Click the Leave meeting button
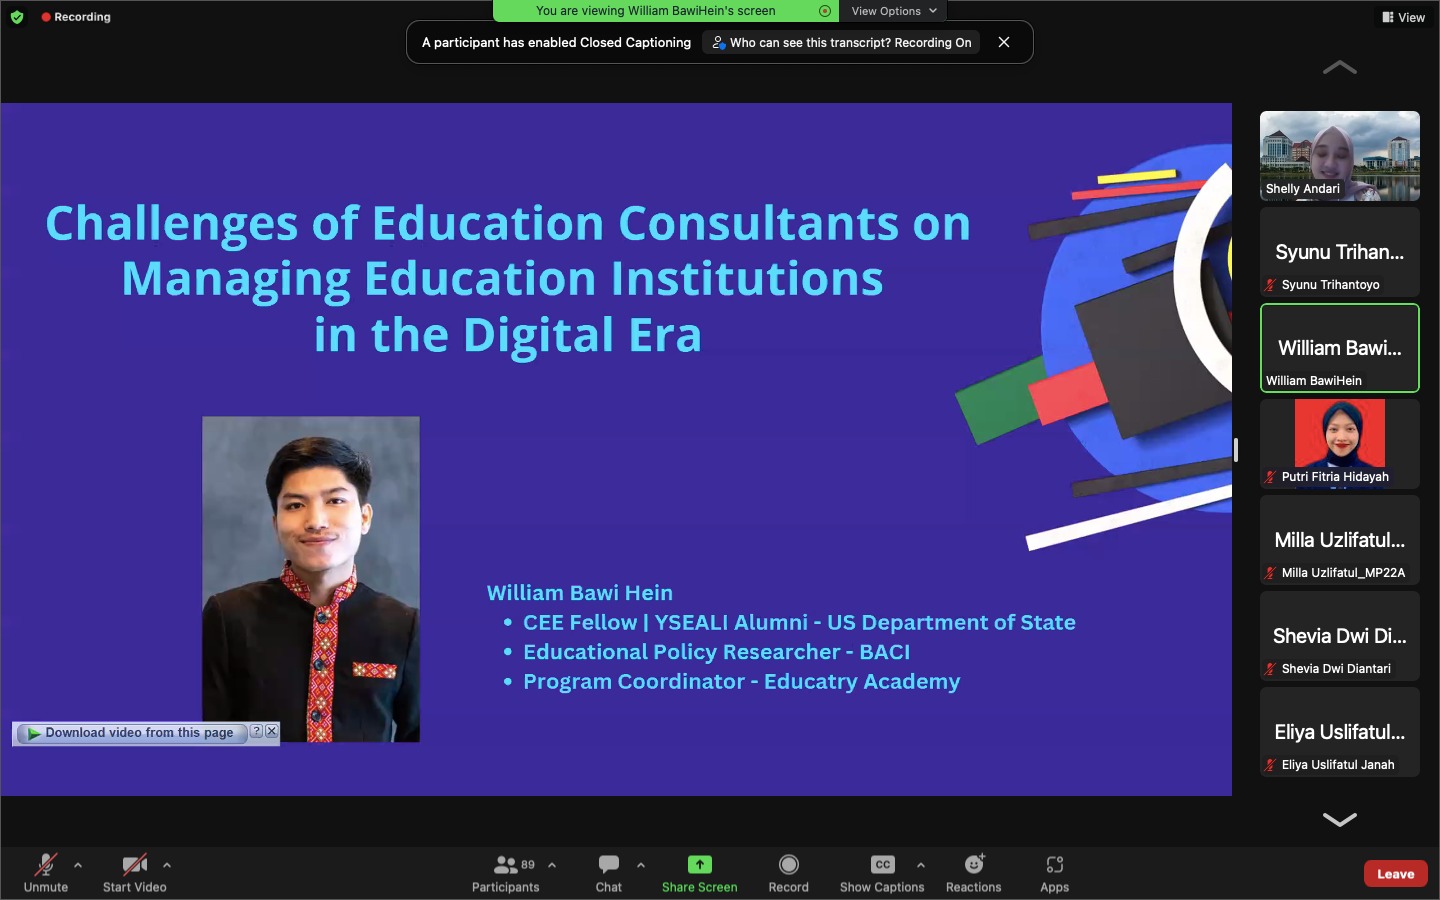The image size is (1440, 900). coord(1395,873)
